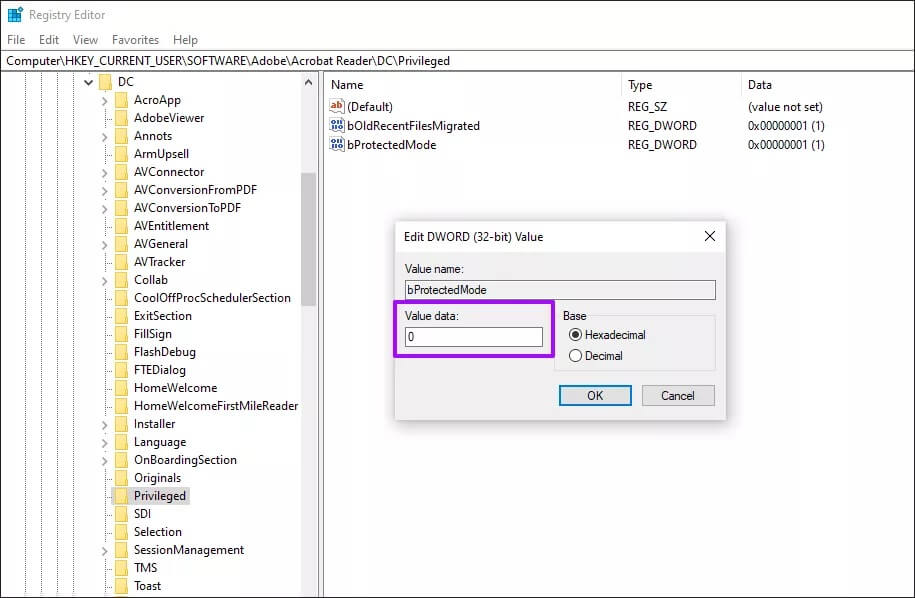Select the OnBoardingSection tree key
The height and width of the screenshot is (598, 915).
186,460
